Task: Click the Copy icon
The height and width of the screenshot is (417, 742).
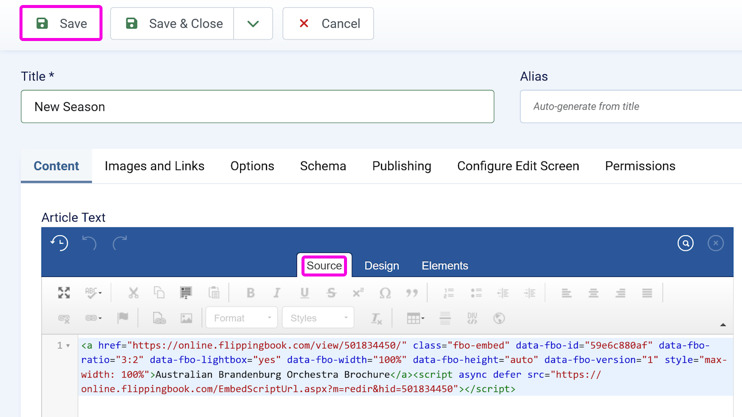Action: coord(159,293)
